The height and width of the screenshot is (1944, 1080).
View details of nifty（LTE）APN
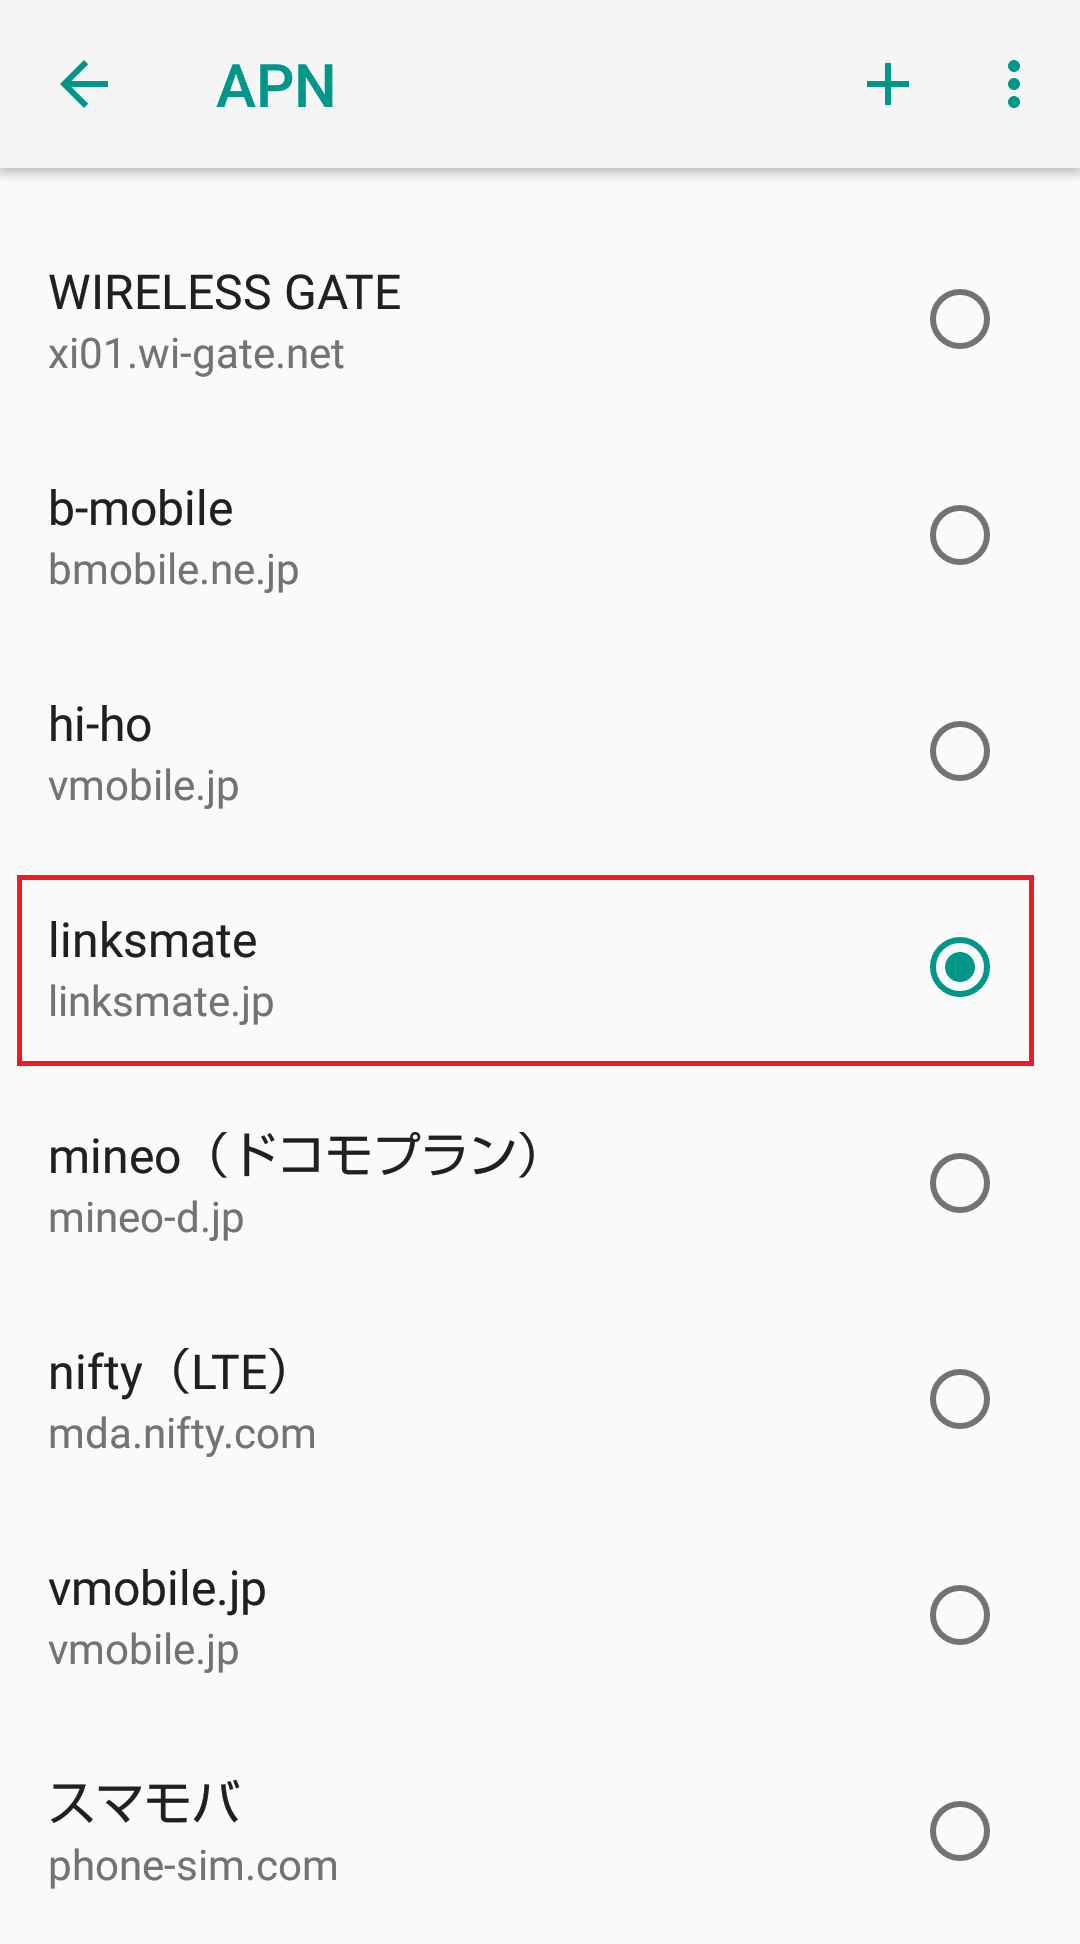(x=400, y=1400)
